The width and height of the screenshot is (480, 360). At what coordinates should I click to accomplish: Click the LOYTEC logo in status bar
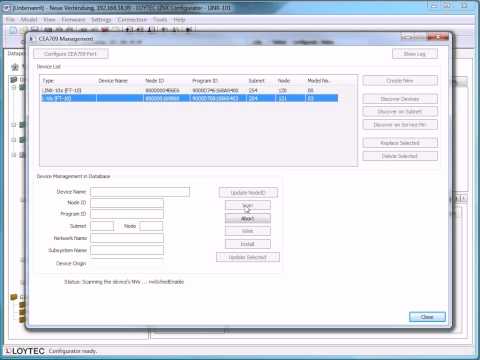pyautogui.click(x=25, y=351)
